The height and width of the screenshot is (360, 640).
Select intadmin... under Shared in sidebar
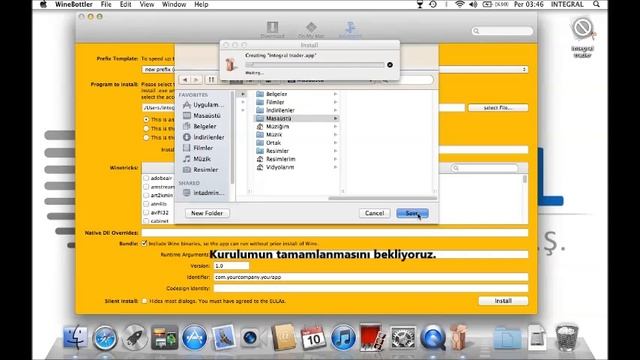coord(204,193)
